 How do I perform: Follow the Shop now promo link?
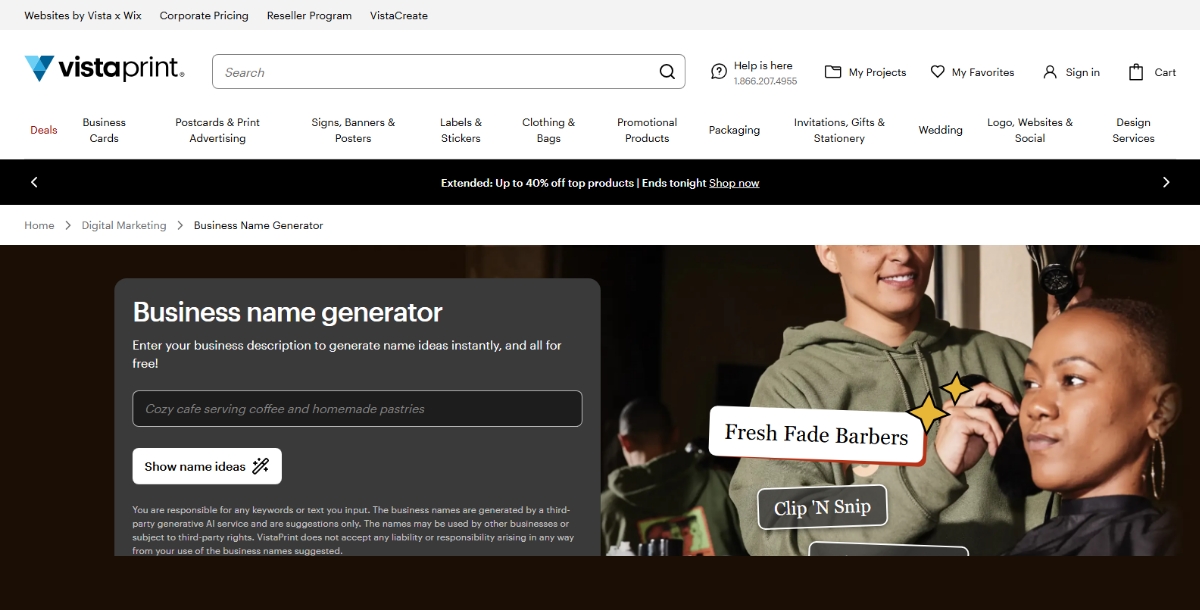point(734,183)
